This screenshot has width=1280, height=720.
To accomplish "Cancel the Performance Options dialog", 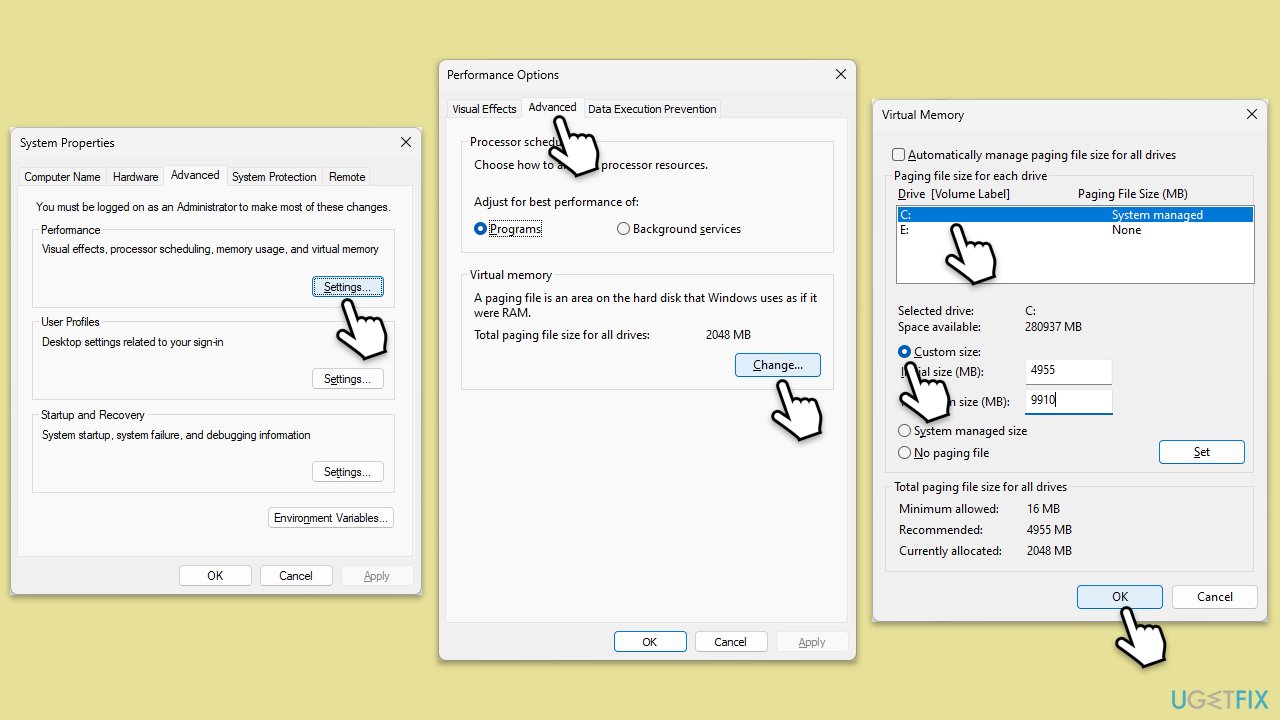I will tap(731, 642).
